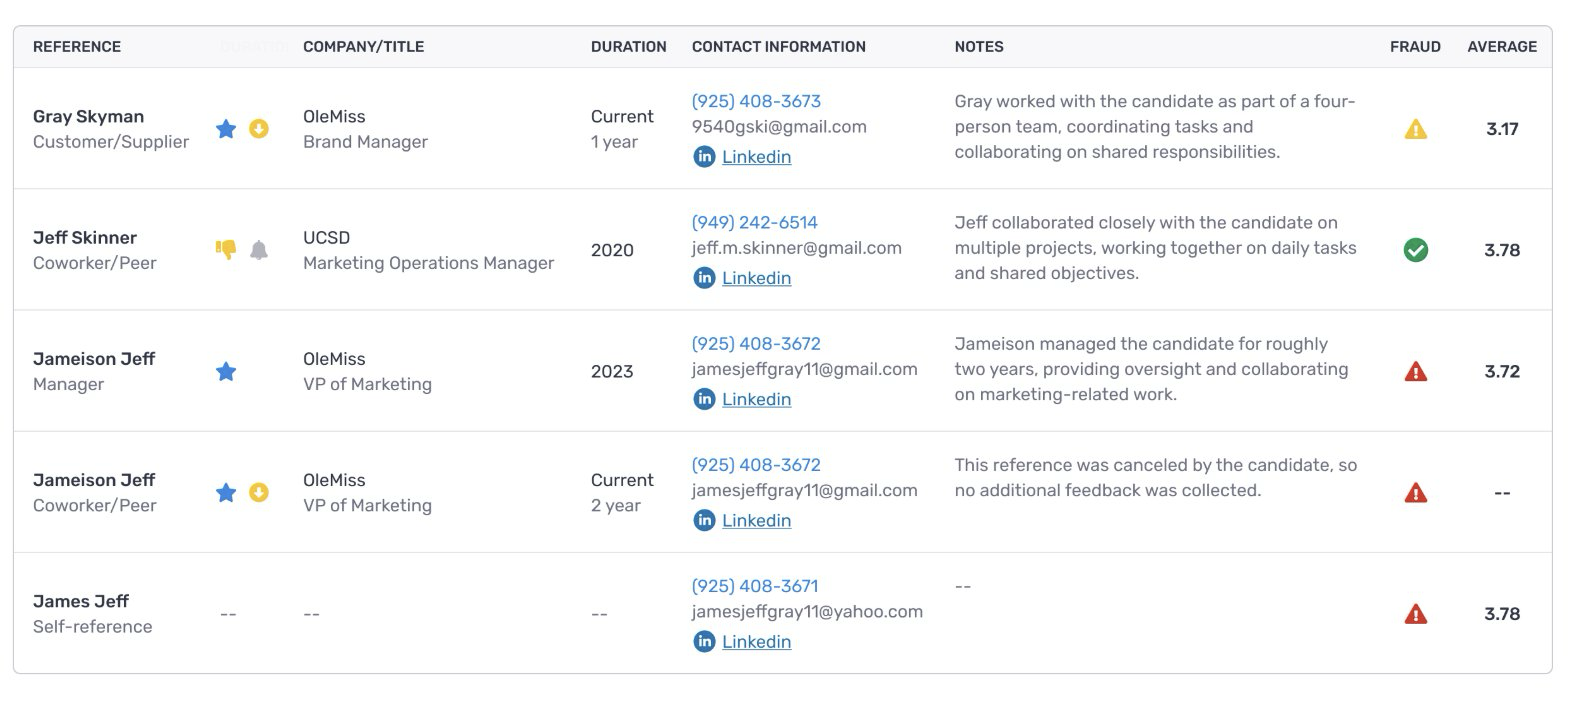Click phone number (949) 242-6514
This screenshot has height=702, width=1570.
click(x=754, y=222)
